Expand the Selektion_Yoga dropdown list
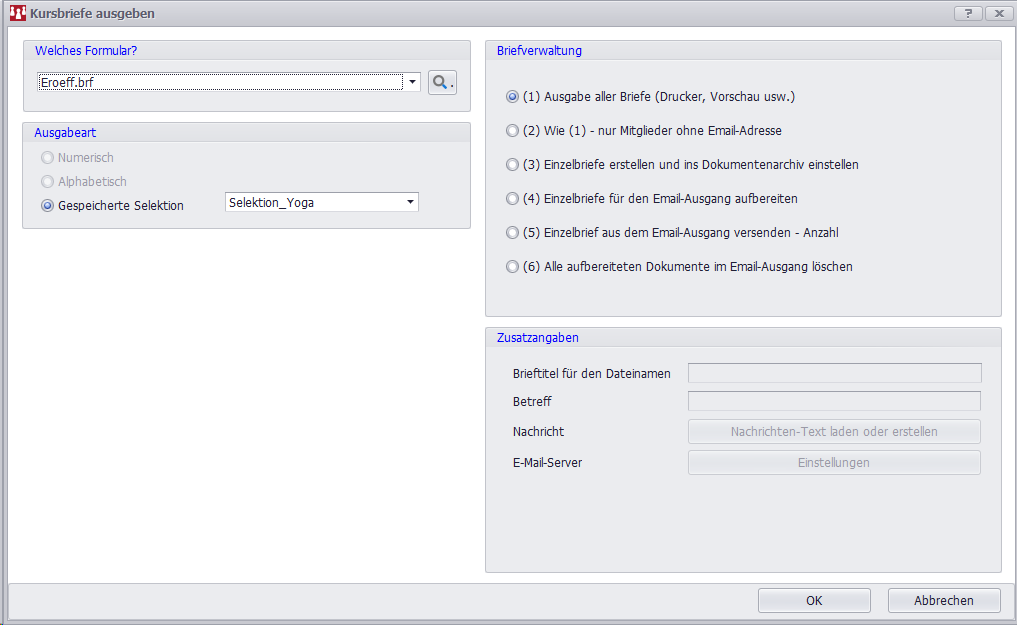 tap(410, 202)
